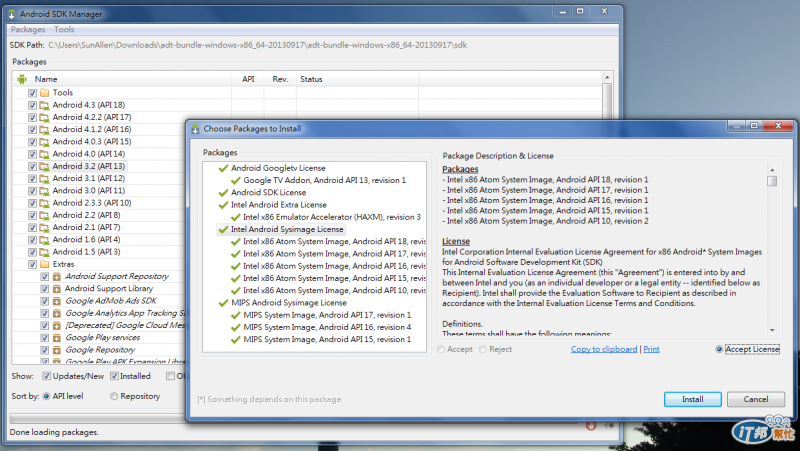Click the green check beside MIPS Android Sysimage License
Viewport: 800px width, 451px height.
(x=223, y=303)
